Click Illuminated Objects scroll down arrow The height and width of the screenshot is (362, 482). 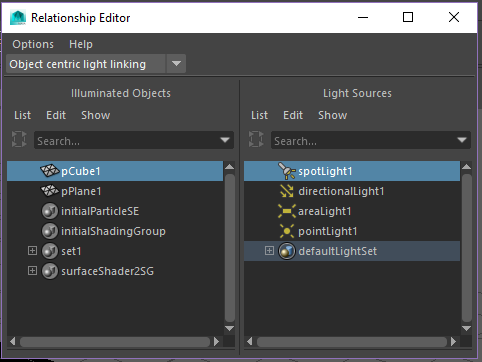point(229,329)
